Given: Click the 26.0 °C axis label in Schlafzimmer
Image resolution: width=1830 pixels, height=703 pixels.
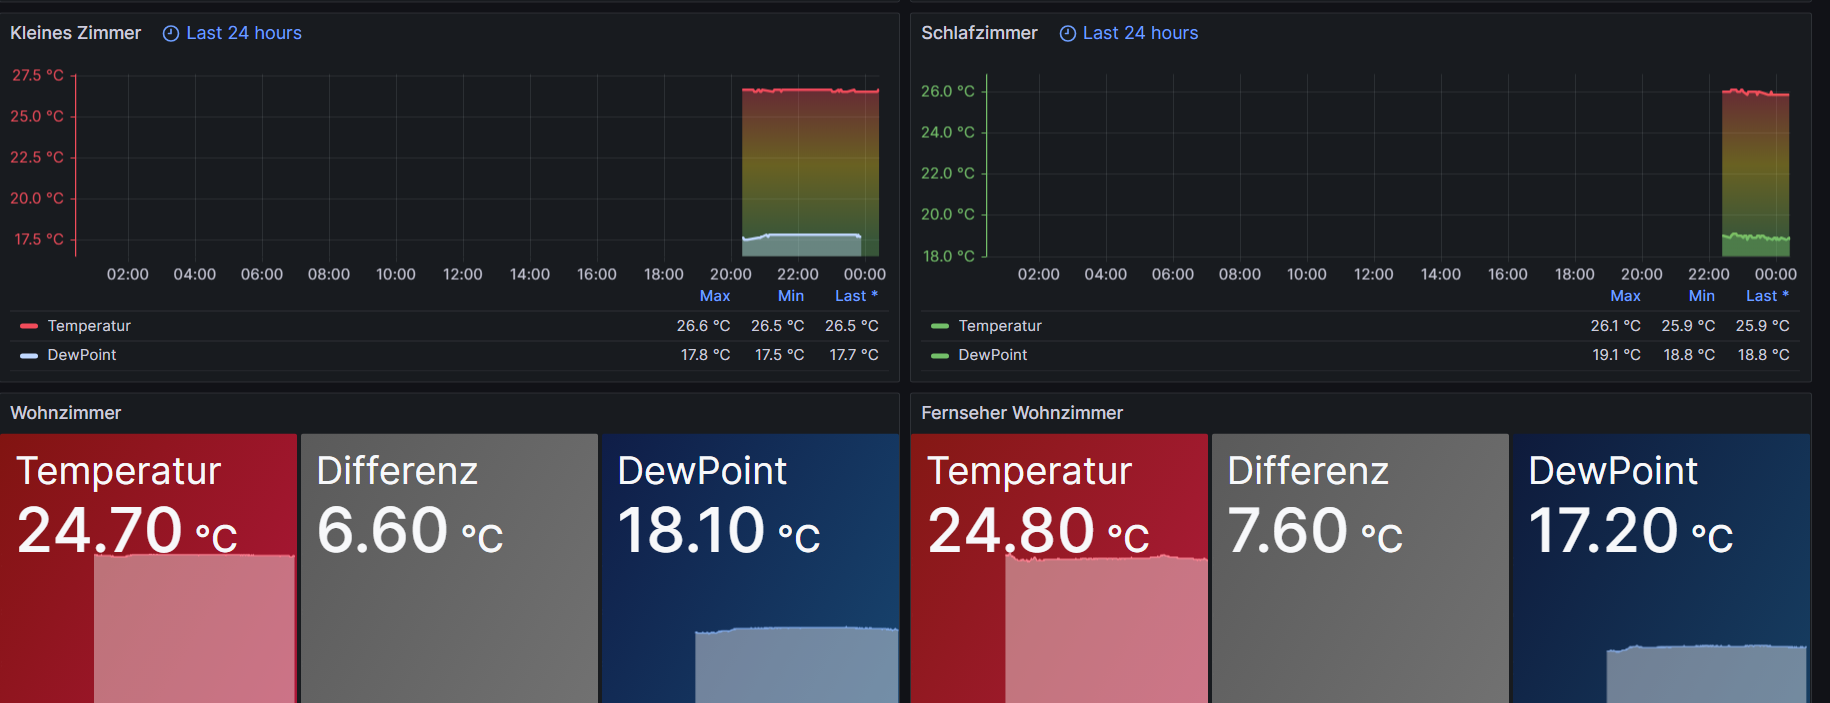Looking at the screenshot, I should pyautogui.click(x=948, y=91).
